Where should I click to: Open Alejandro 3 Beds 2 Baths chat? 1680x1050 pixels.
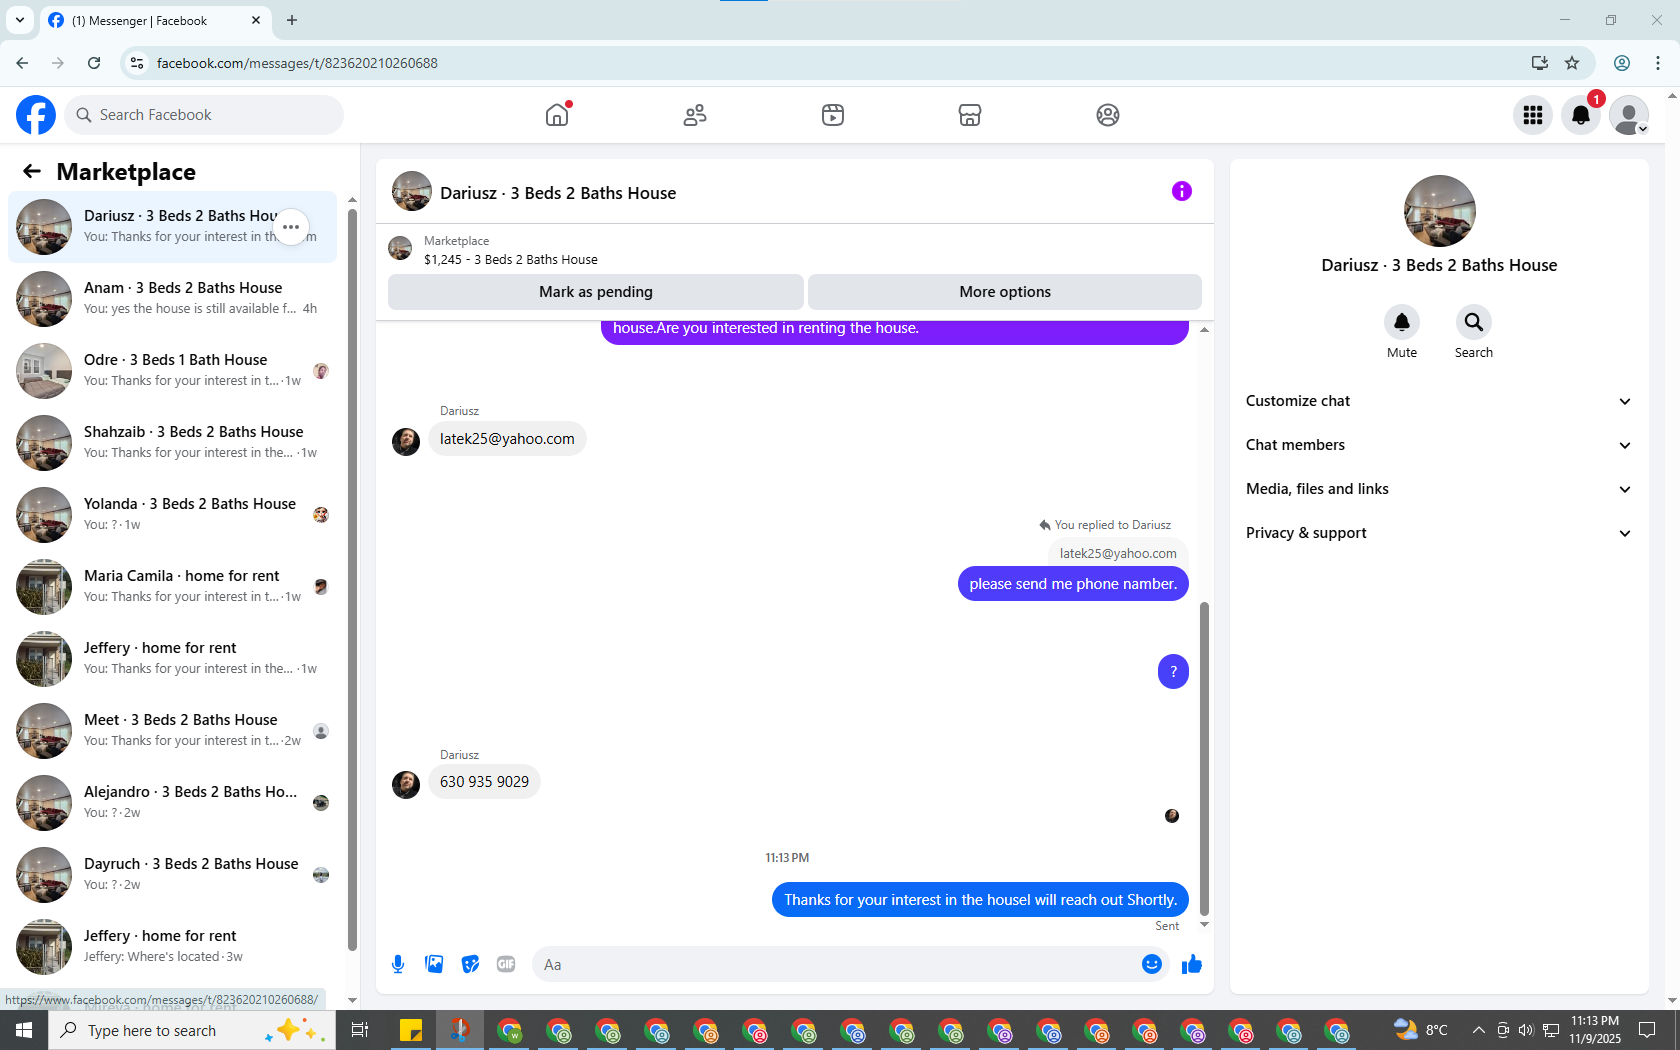173,803
